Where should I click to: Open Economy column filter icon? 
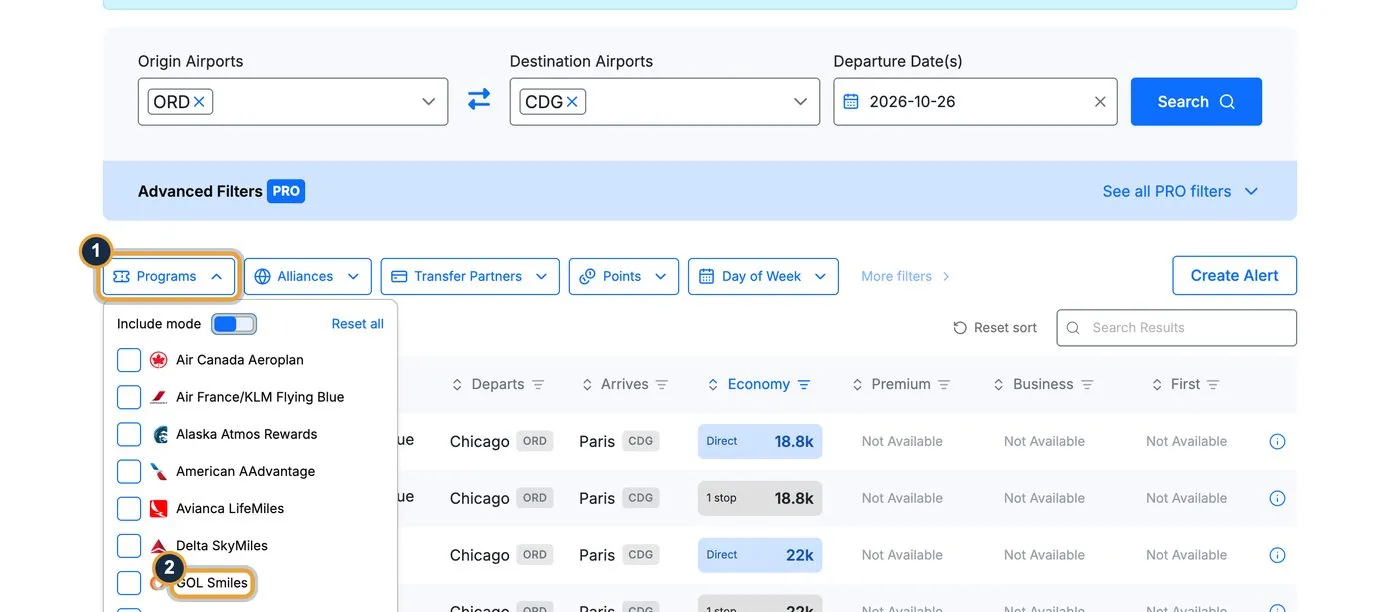(804, 384)
